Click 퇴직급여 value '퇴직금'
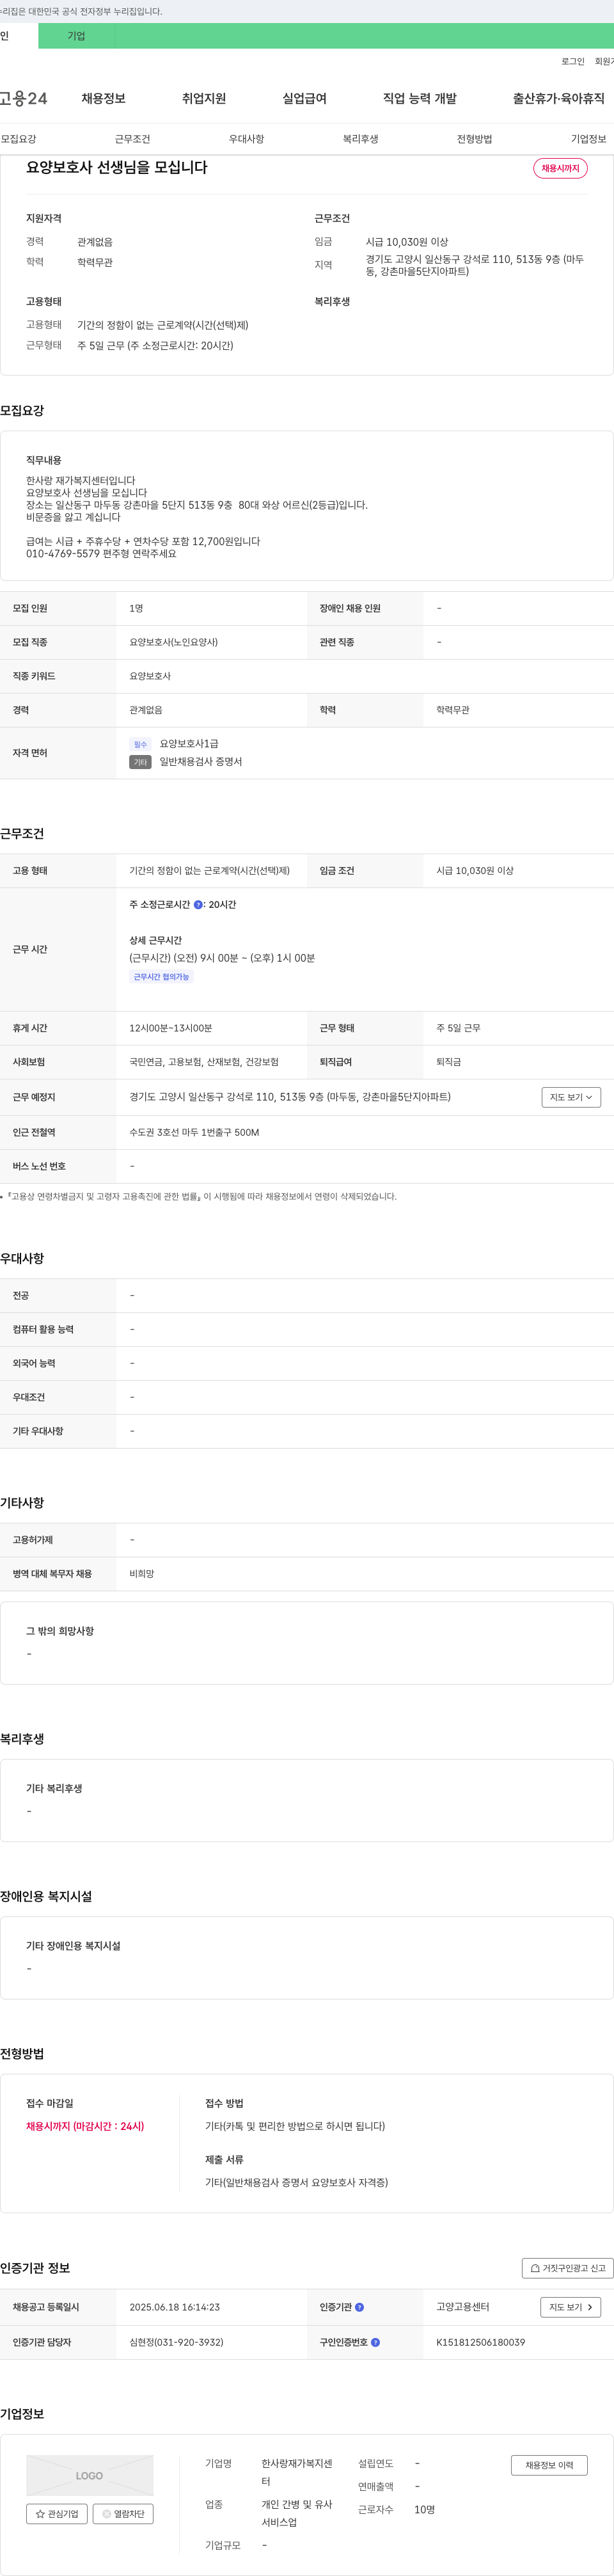The width and height of the screenshot is (614, 2576). point(449,1062)
